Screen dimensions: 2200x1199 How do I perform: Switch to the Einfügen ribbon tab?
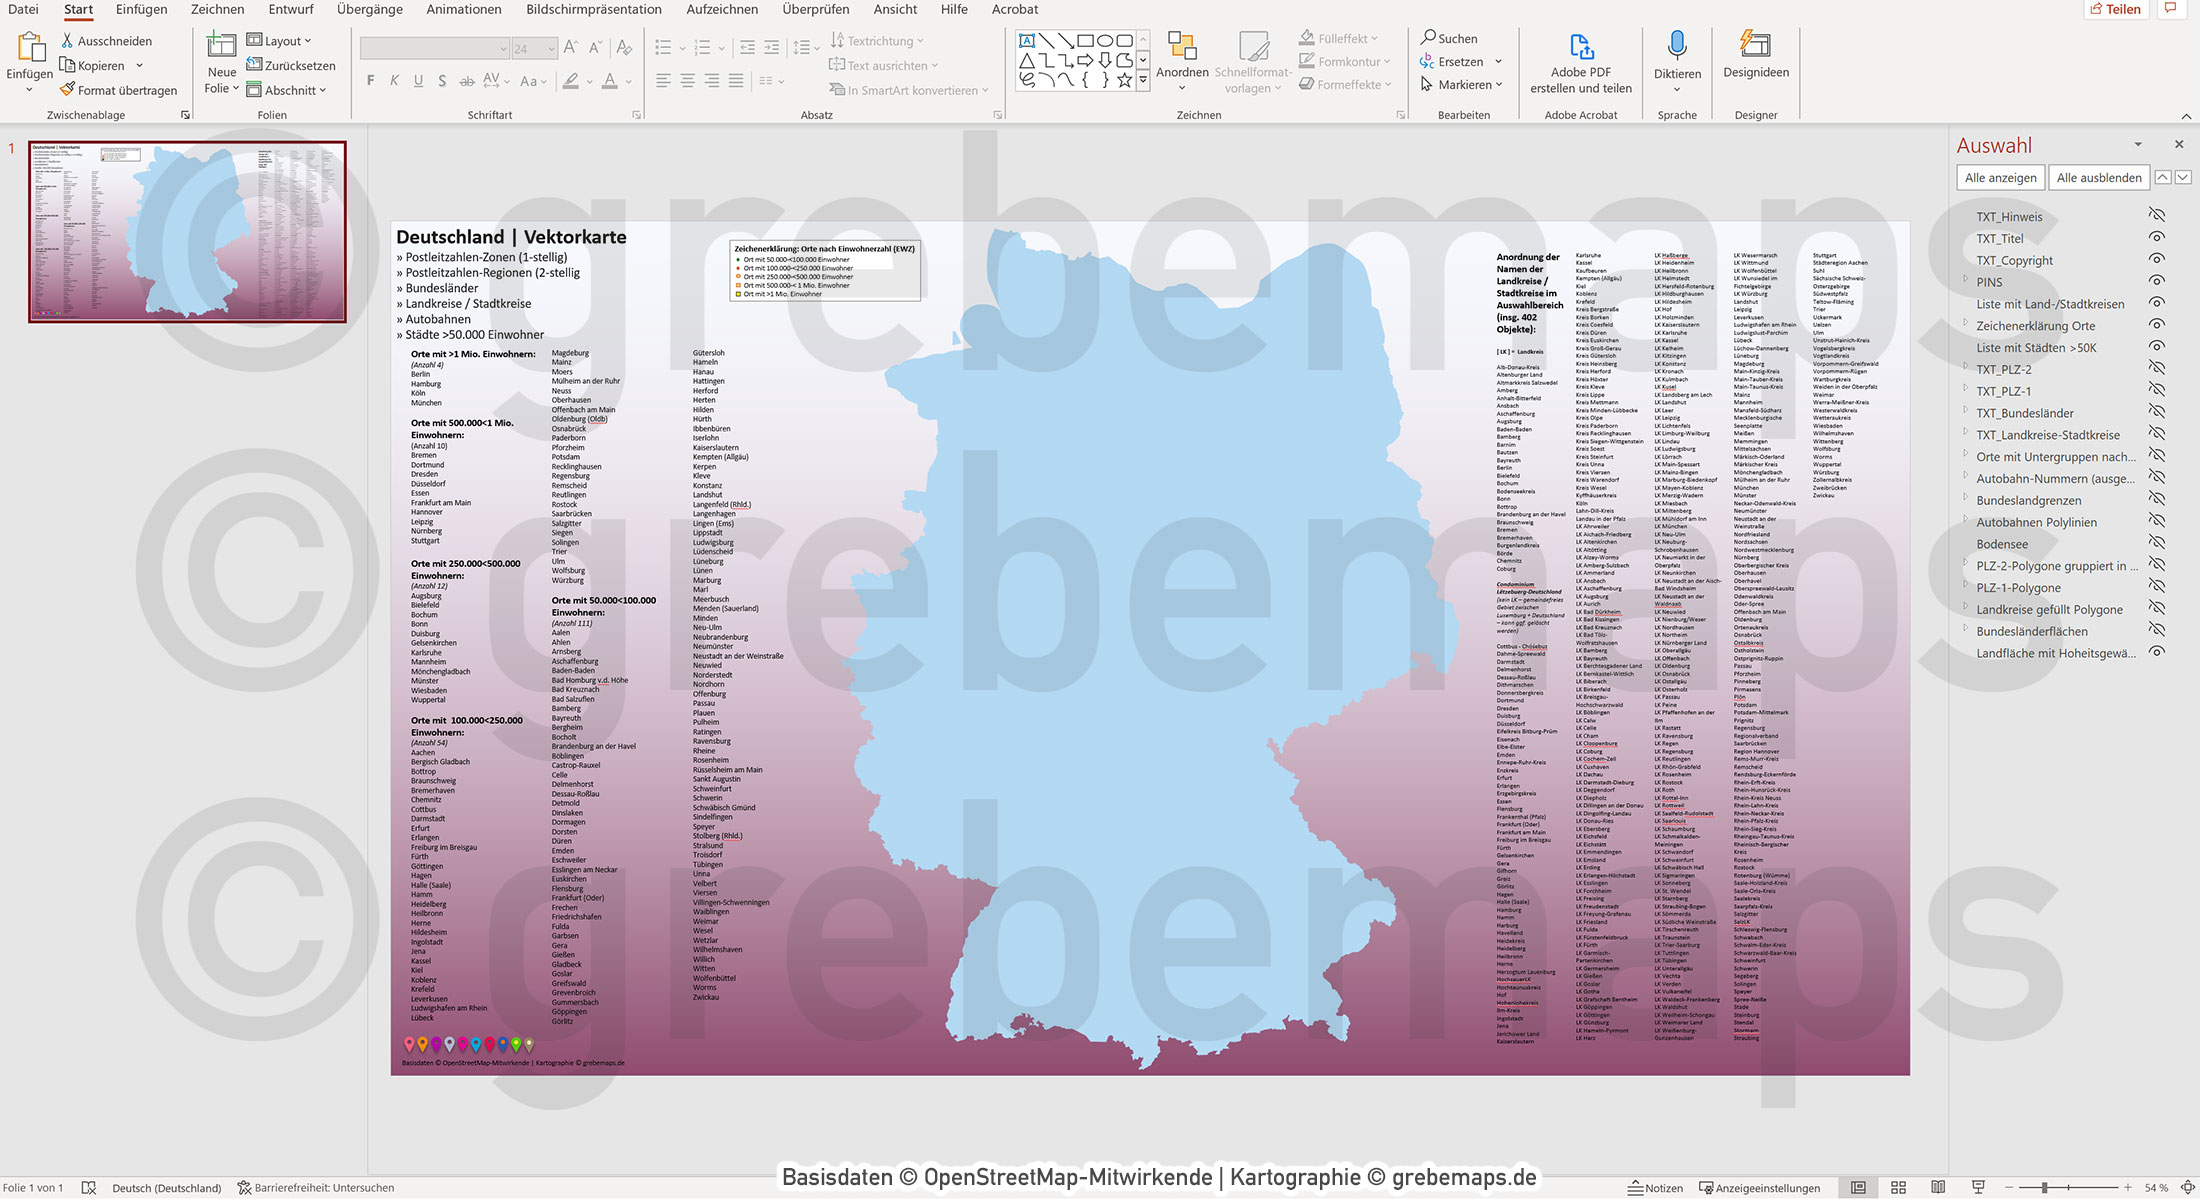(140, 9)
